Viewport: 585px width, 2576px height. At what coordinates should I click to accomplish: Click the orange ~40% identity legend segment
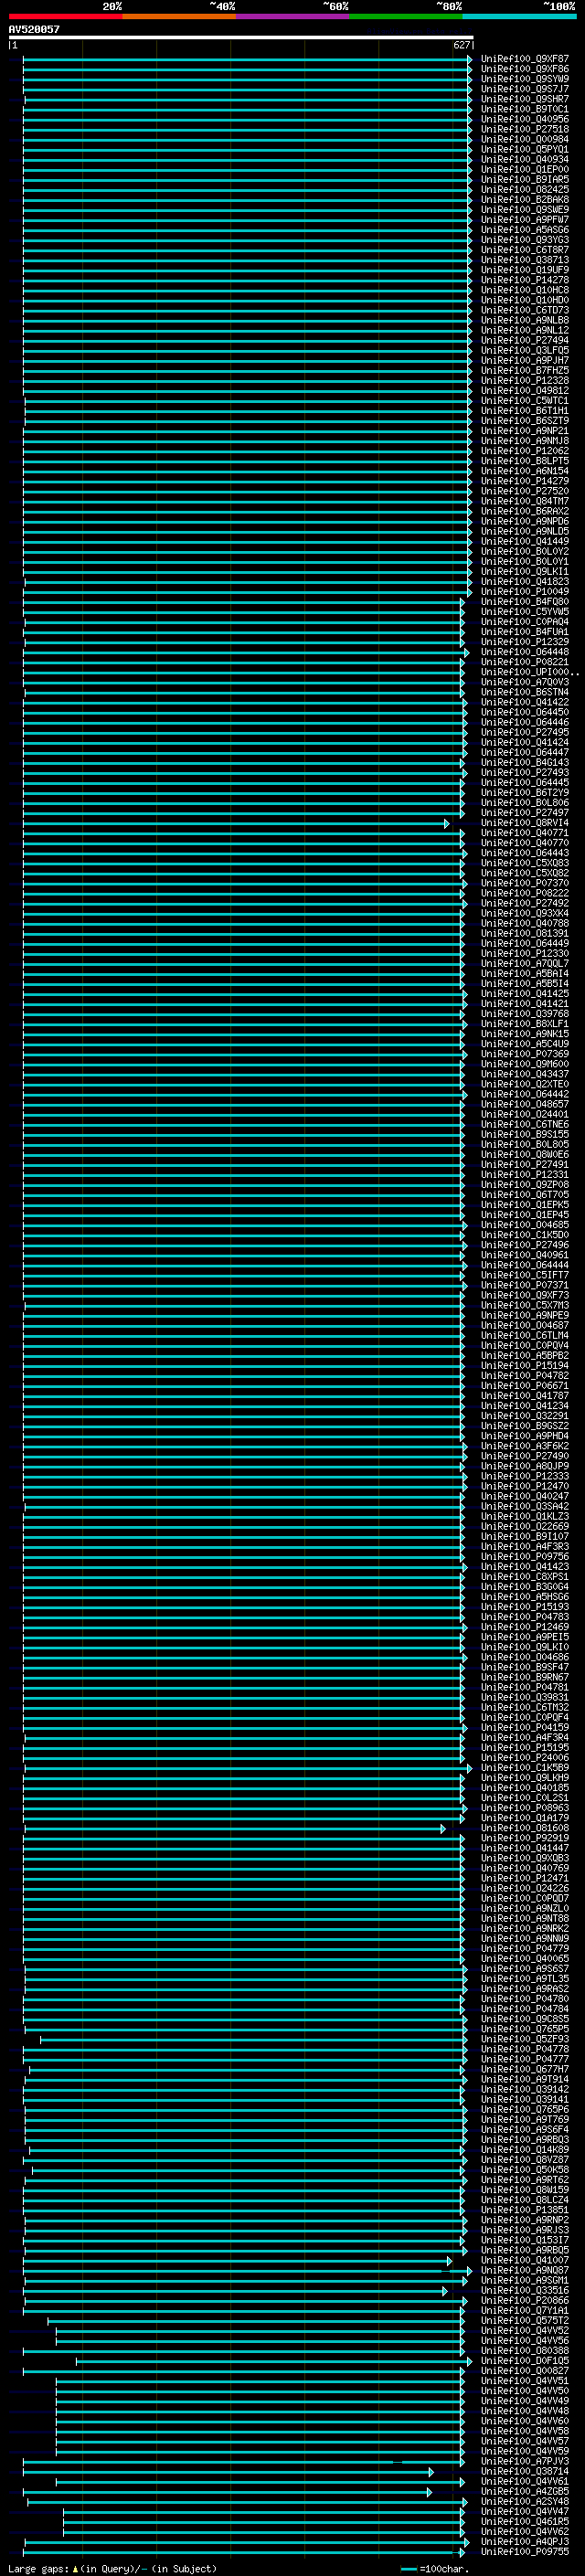(179, 16)
